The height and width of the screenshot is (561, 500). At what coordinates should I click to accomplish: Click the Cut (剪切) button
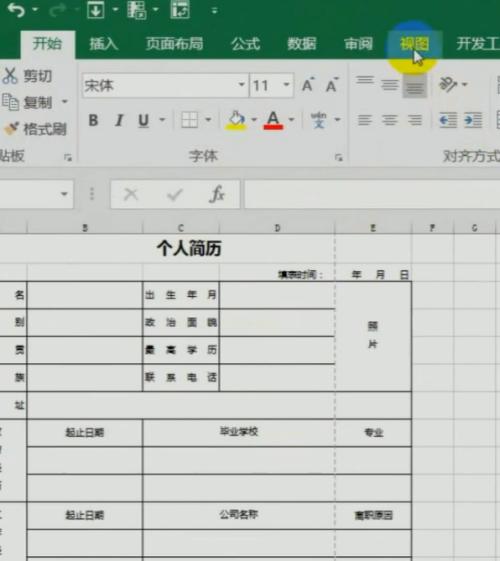click(27, 76)
